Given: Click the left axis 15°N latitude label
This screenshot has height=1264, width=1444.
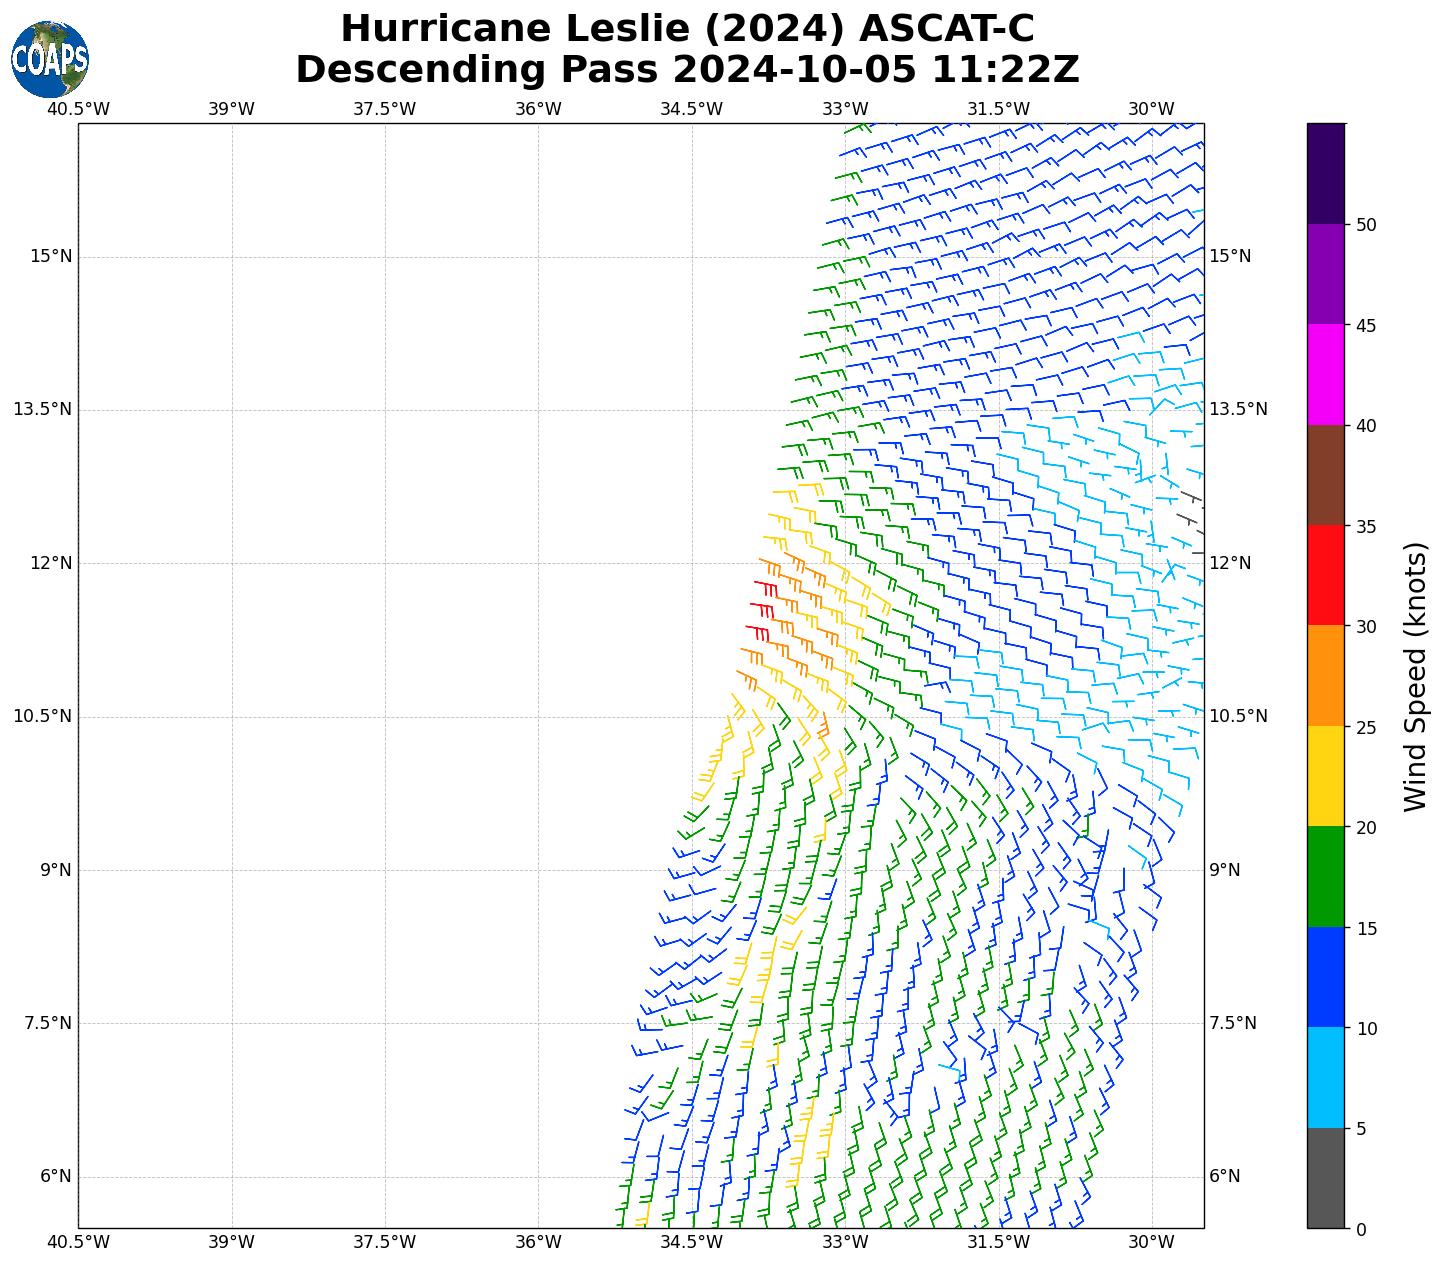Looking at the screenshot, I should coord(51,257).
